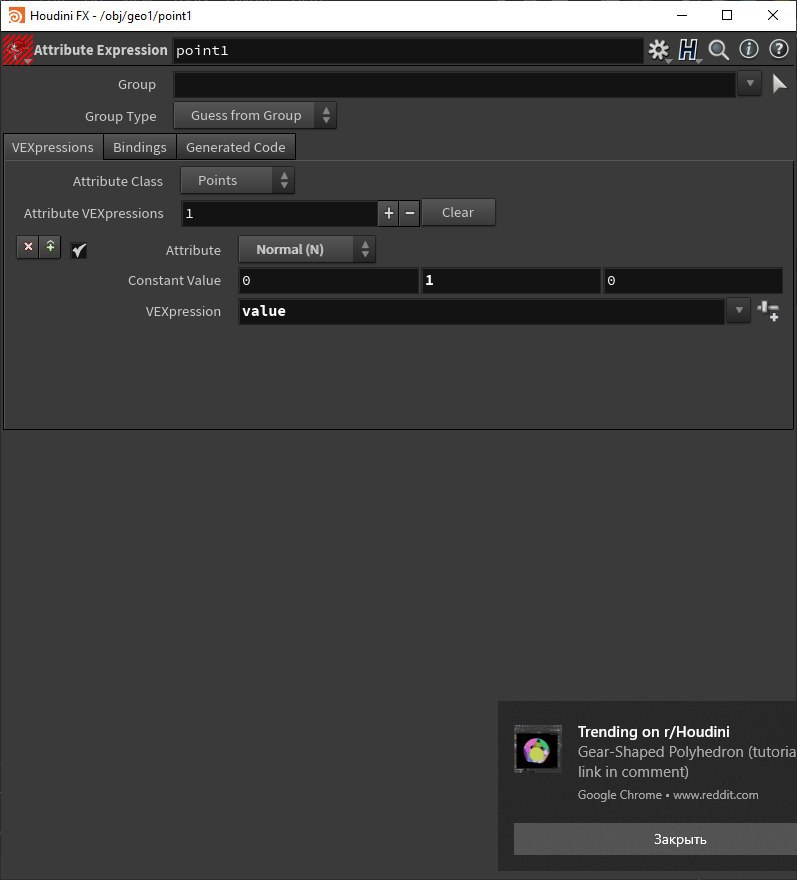Remove a VEXpression with minus button
The height and width of the screenshot is (880, 797).
[x=410, y=213]
